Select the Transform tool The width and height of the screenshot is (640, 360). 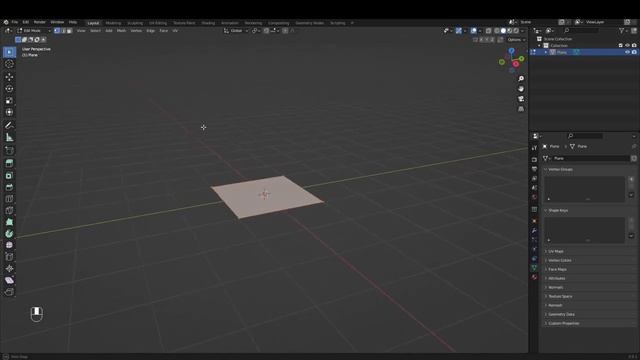click(x=9, y=112)
